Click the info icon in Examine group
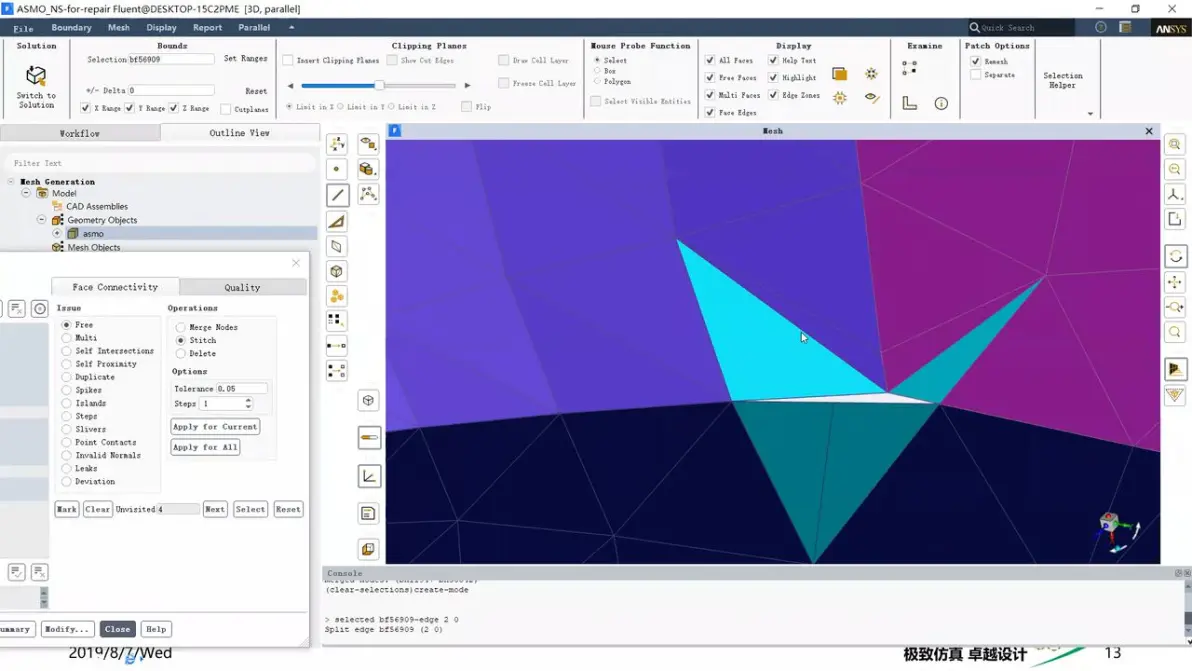The image size is (1192, 671). click(941, 103)
